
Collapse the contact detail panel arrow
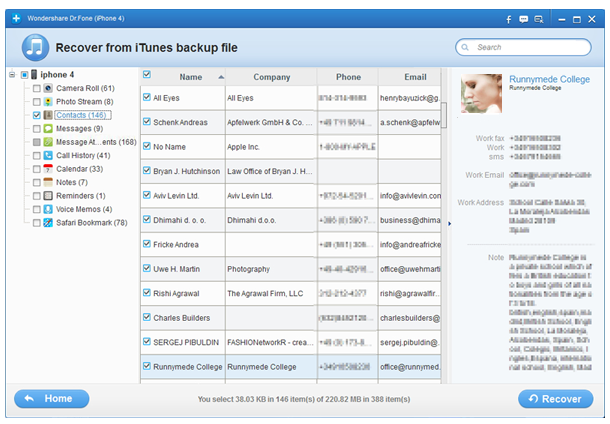coord(449,224)
